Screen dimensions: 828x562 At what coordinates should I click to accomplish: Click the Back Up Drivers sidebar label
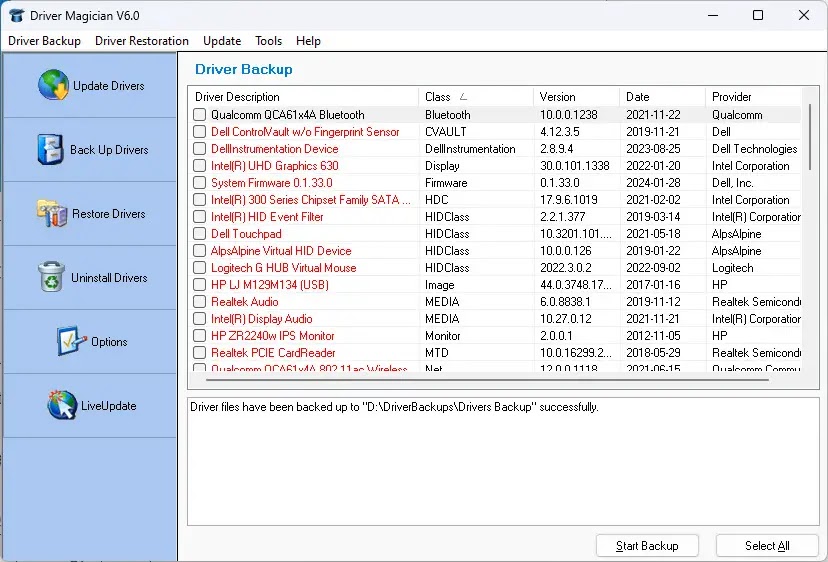click(109, 149)
